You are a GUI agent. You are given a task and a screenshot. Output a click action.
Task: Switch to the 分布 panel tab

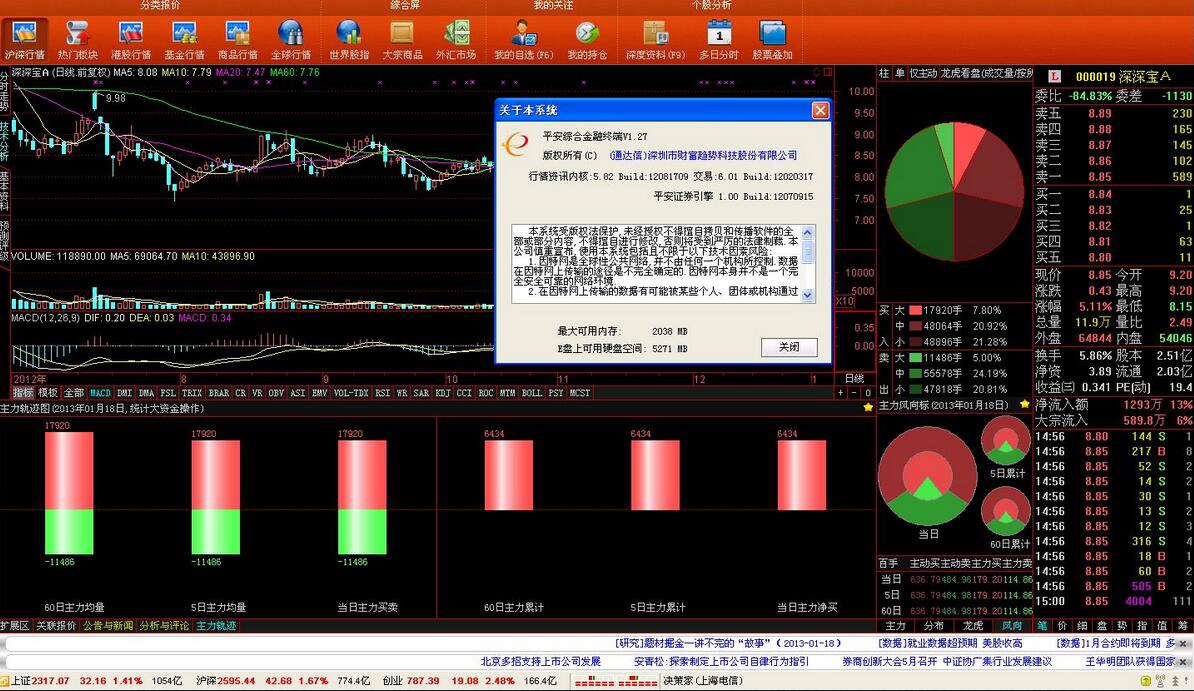[x=934, y=625]
